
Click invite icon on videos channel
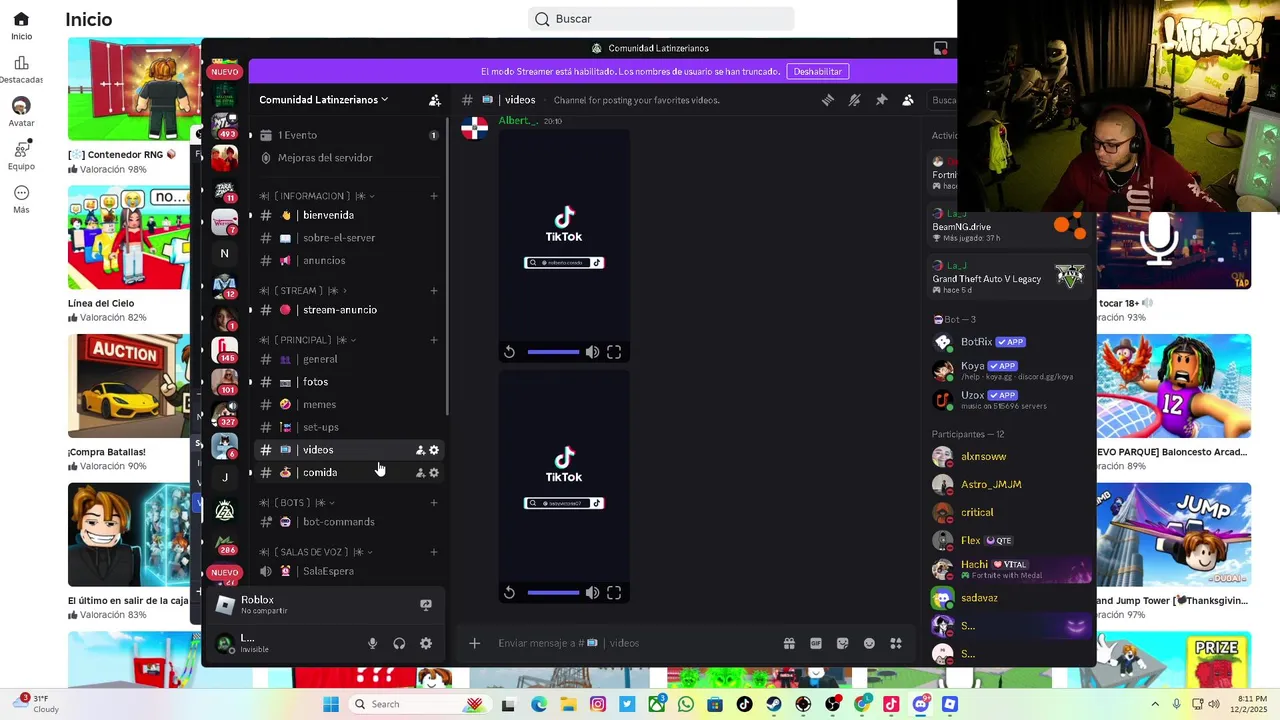(420, 450)
